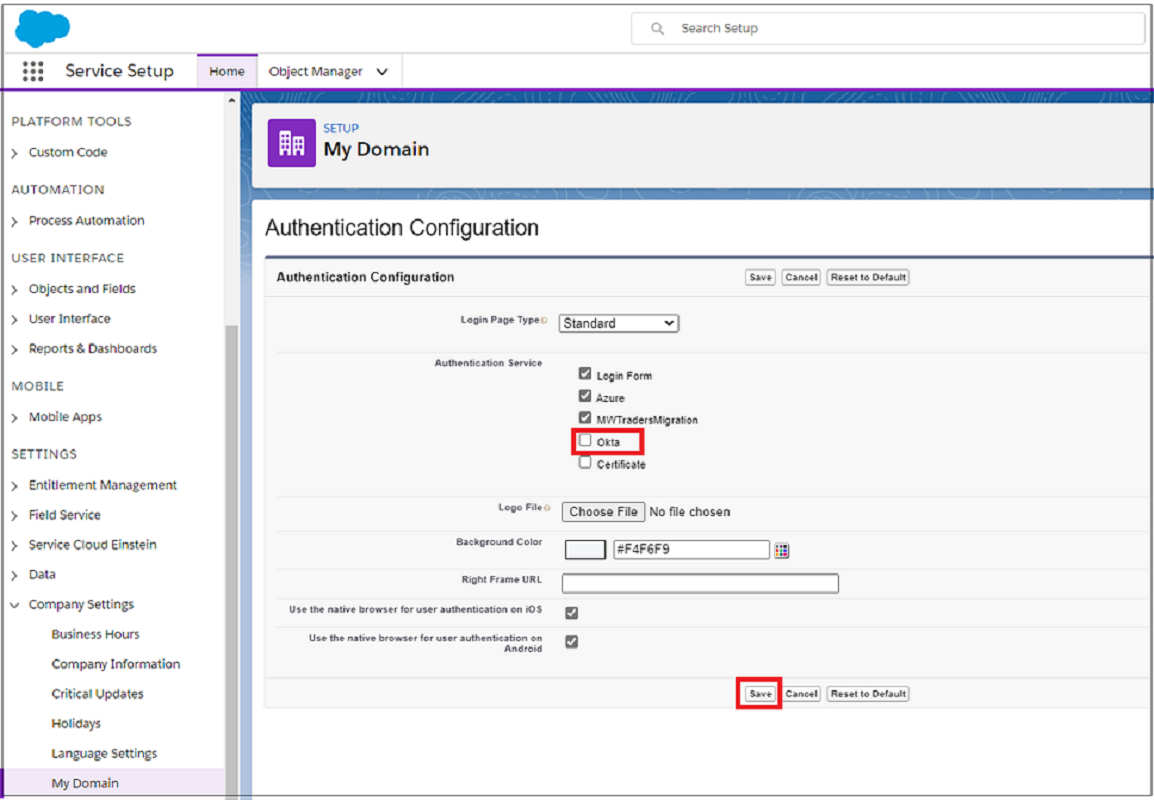This screenshot has height=800, width=1154.
Task: Check the Certificate authentication service
Action: pyautogui.click(x=585, y=461)
